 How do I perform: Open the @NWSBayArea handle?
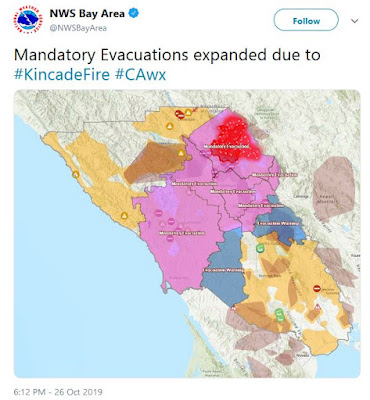pyautogui.click(x=78, y=28)
